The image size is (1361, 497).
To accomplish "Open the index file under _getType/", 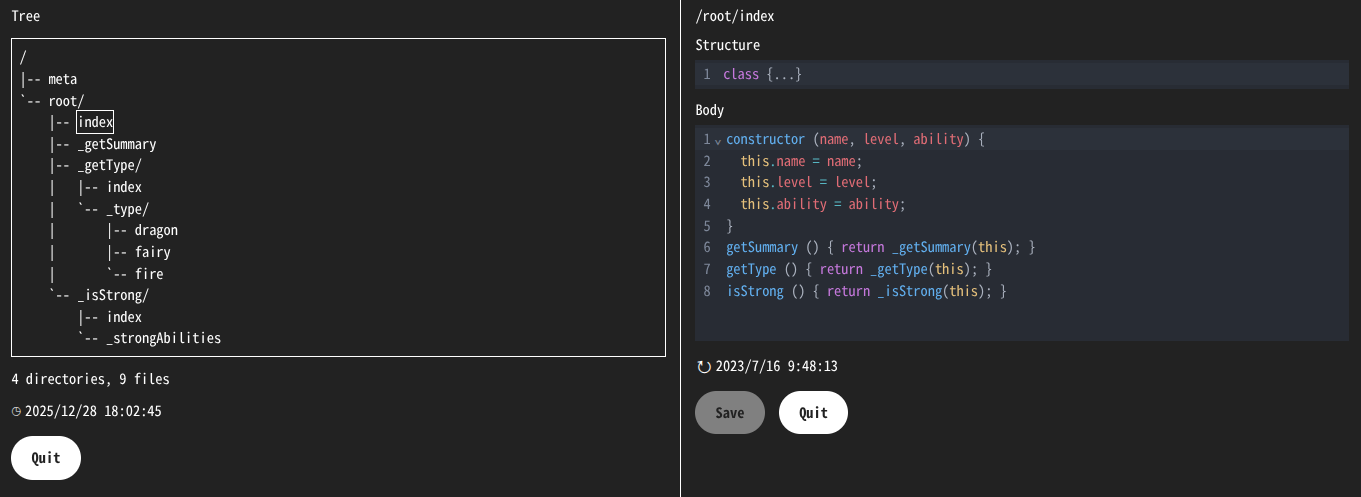I will (124, 187).
